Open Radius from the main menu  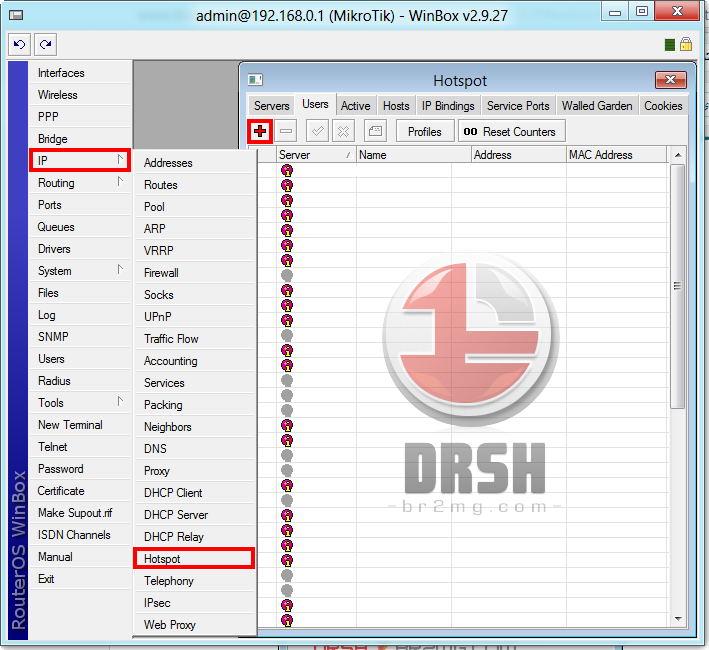click(x=80, y=381)
